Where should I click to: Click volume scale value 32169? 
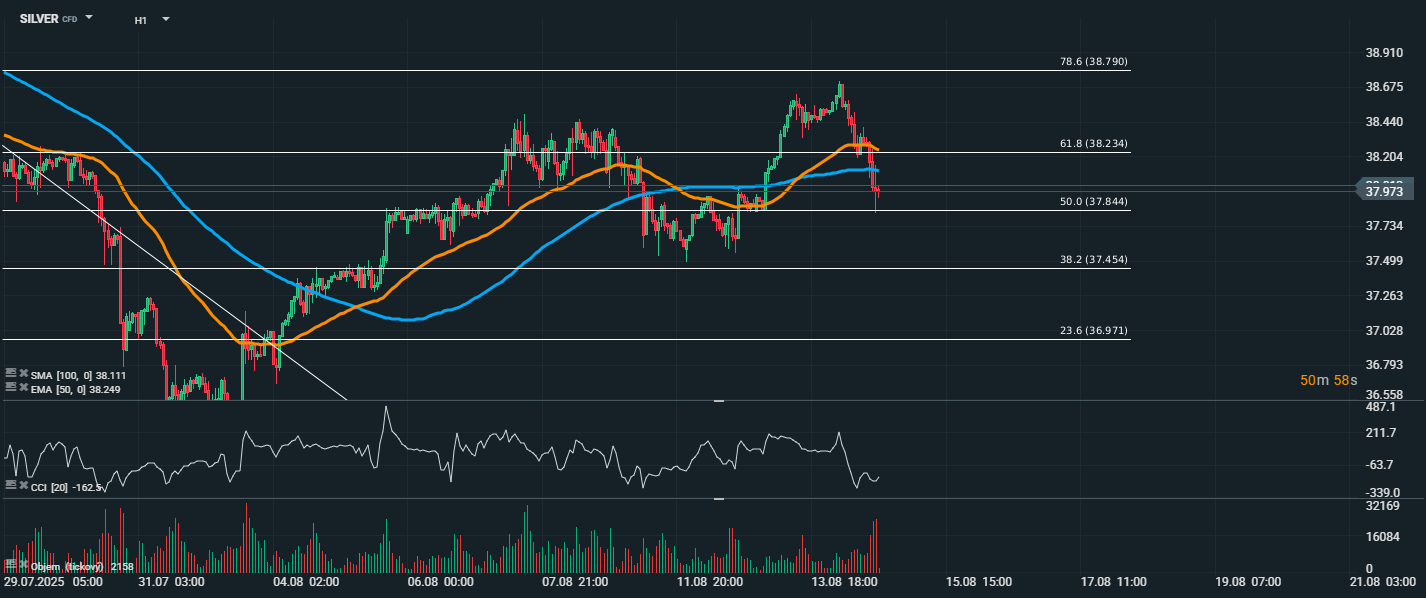tap(1384, 506)
